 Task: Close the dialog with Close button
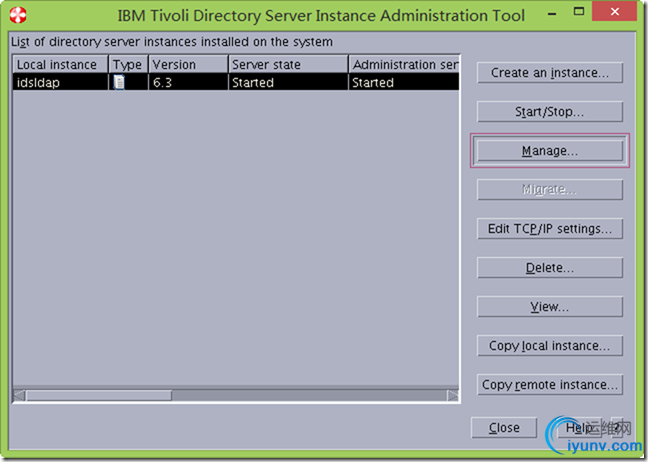click(x=504, y=427)
